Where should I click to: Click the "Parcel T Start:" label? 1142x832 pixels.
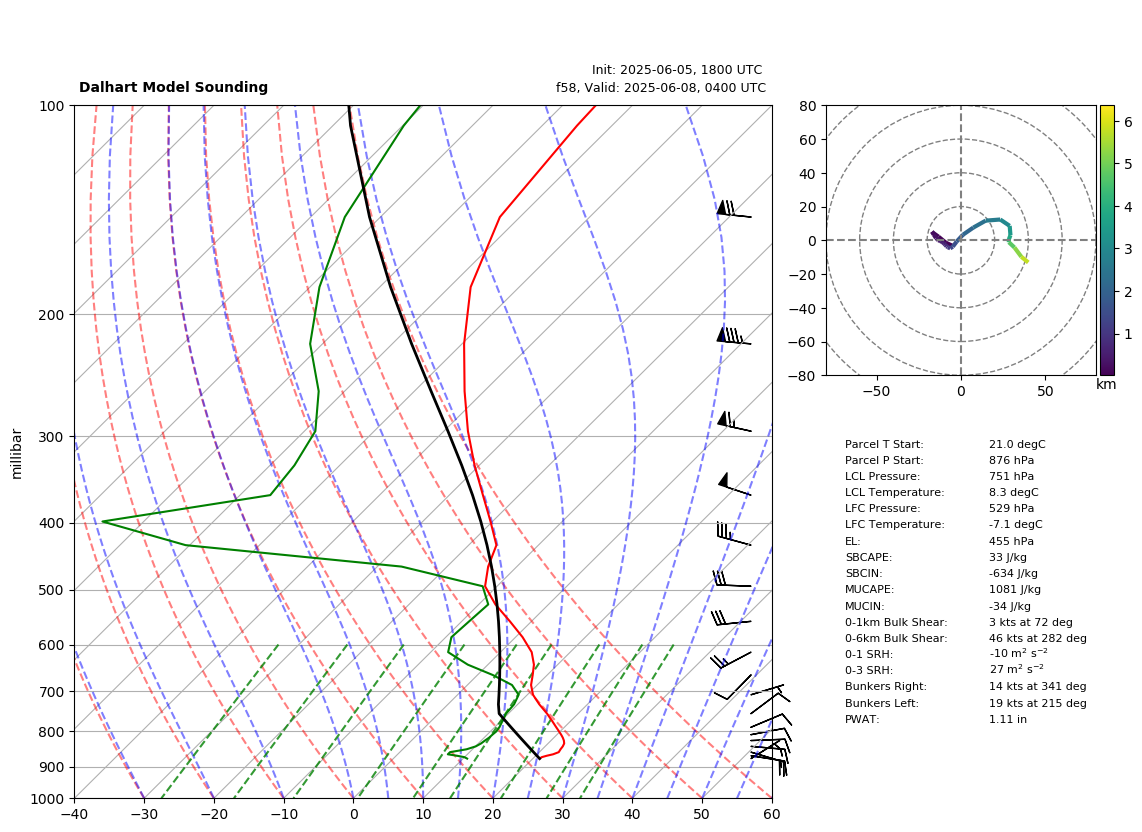point(883,444)
